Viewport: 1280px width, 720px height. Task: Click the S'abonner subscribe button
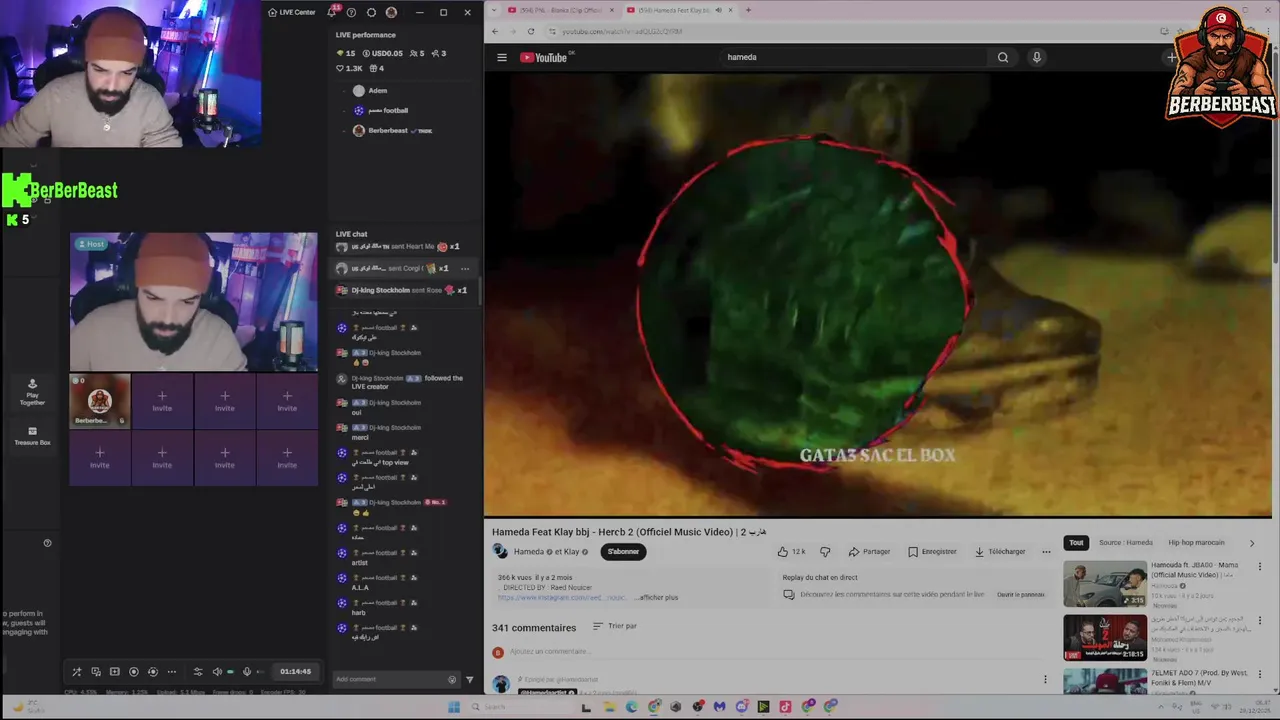(x=623, y=552)
